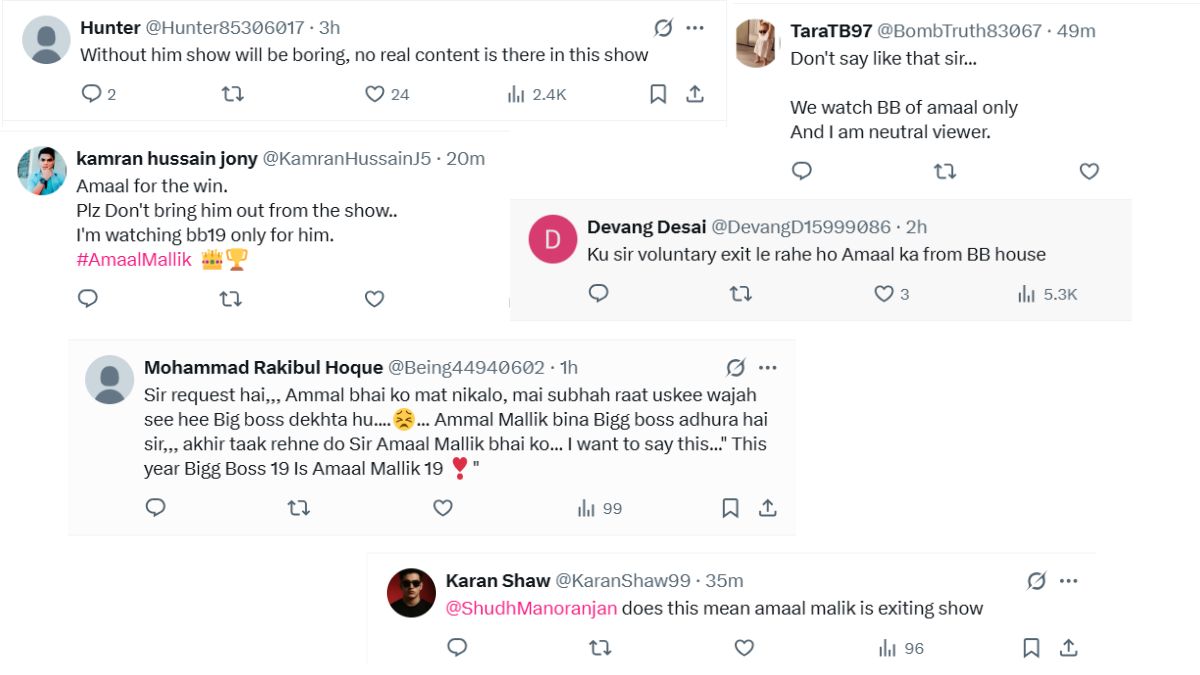Viewport: 1200px width, 675px height.
Task: Share Hunter's tweet
Action: click(x=695, y=94)
